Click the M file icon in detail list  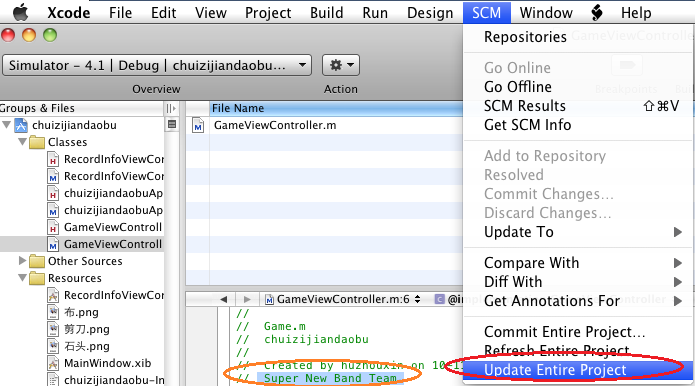pyautogui.click(x=198, y=125)
